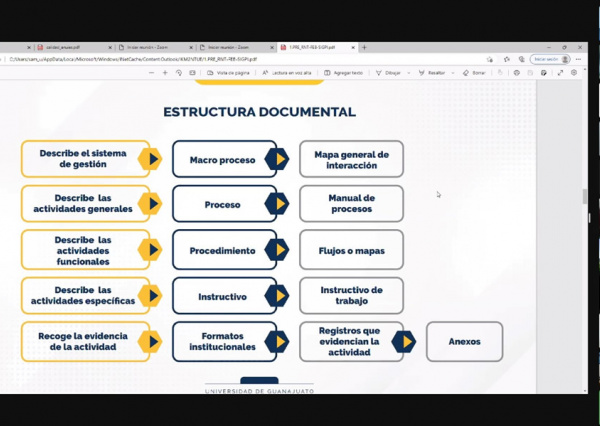Click the 'ESTRUCTURA DOCUMENTAL' heading
Image resolution: width=600 pixels, height=426 pixels.
[259, 112]
